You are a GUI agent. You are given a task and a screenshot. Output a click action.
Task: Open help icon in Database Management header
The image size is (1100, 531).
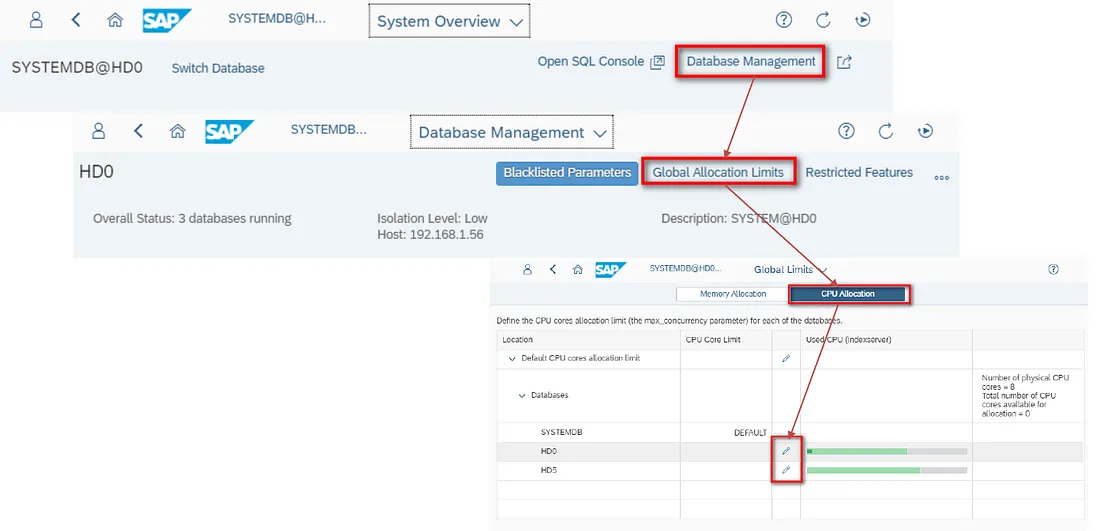pos(847,130)
